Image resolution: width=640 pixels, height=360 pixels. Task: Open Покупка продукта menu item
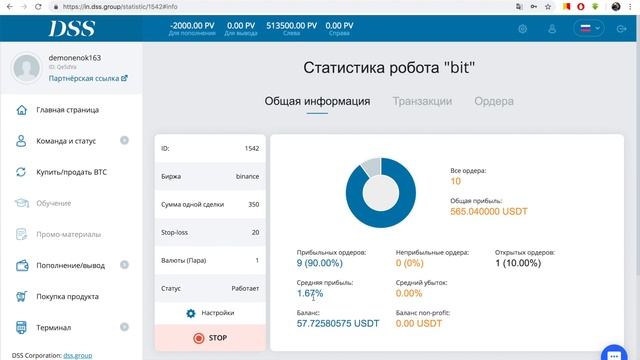pos(67,296)
